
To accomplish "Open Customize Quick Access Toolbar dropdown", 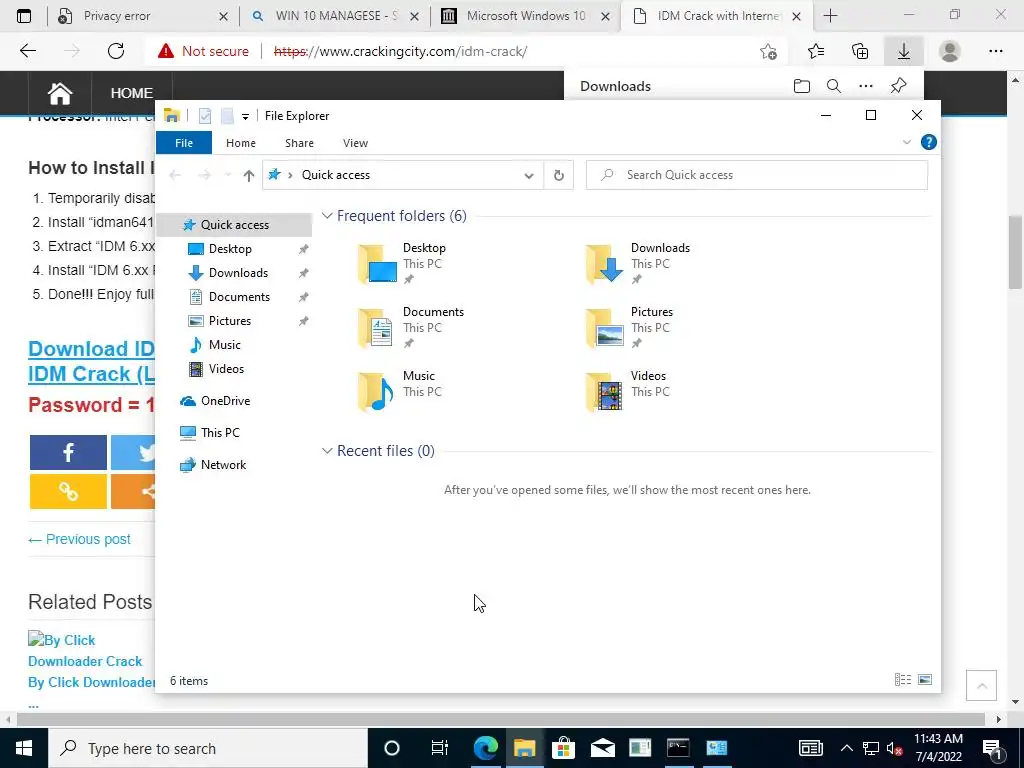I will tap(245, 117).
